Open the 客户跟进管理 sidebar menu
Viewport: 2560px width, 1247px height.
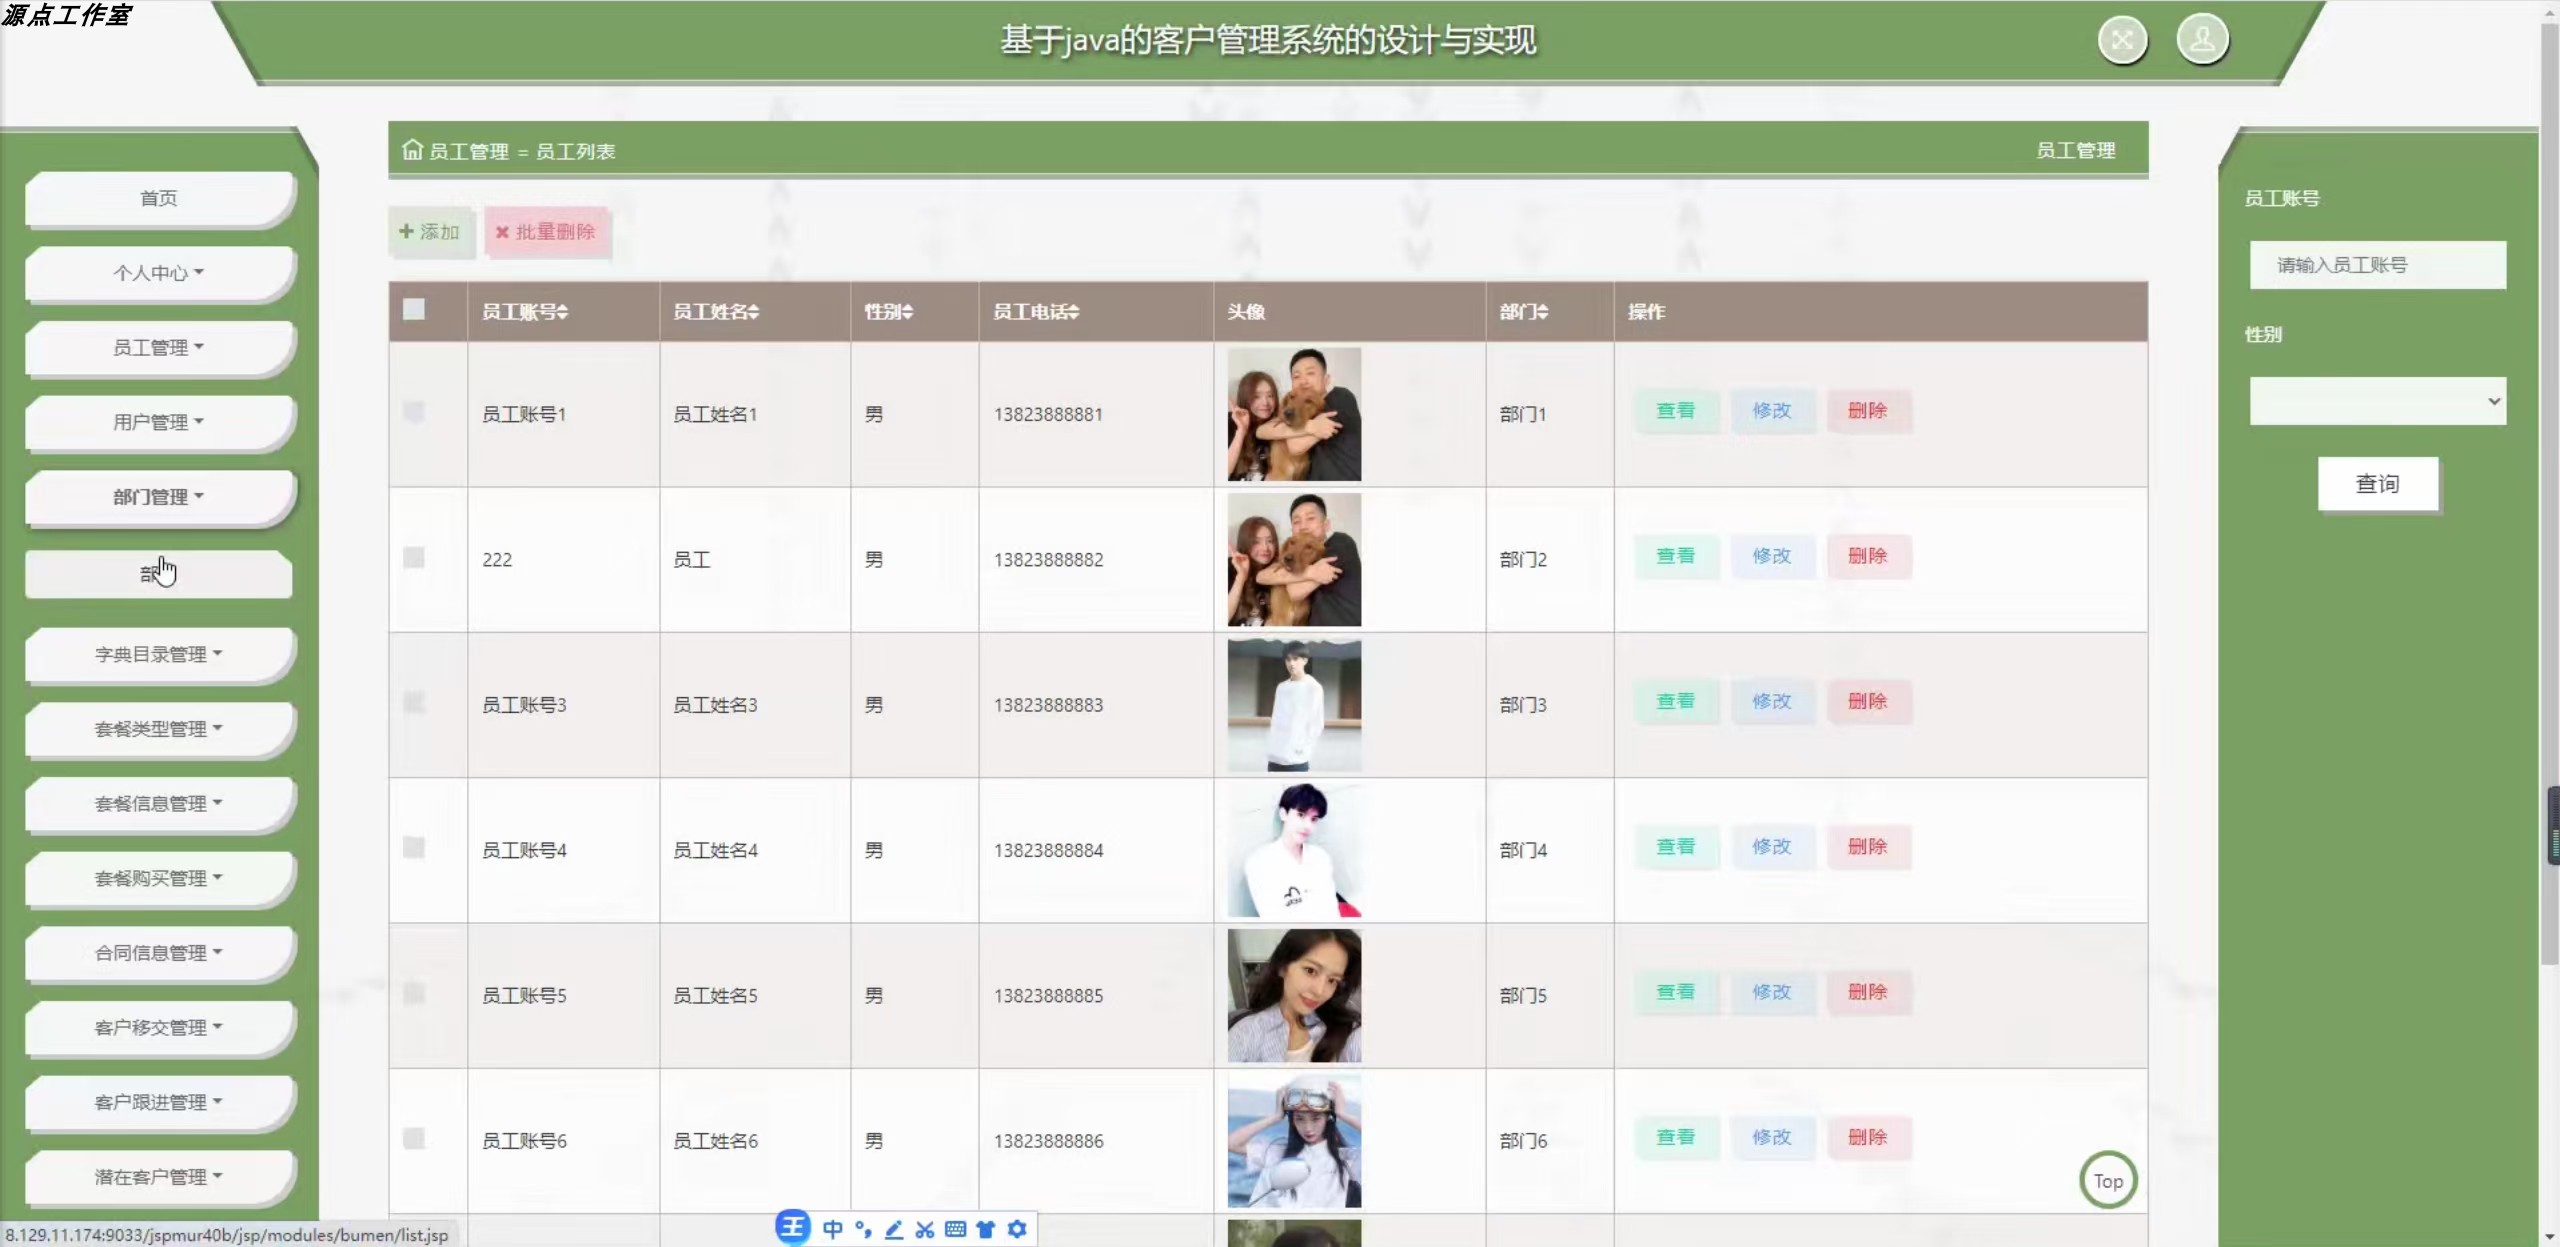coord(158,1102)
